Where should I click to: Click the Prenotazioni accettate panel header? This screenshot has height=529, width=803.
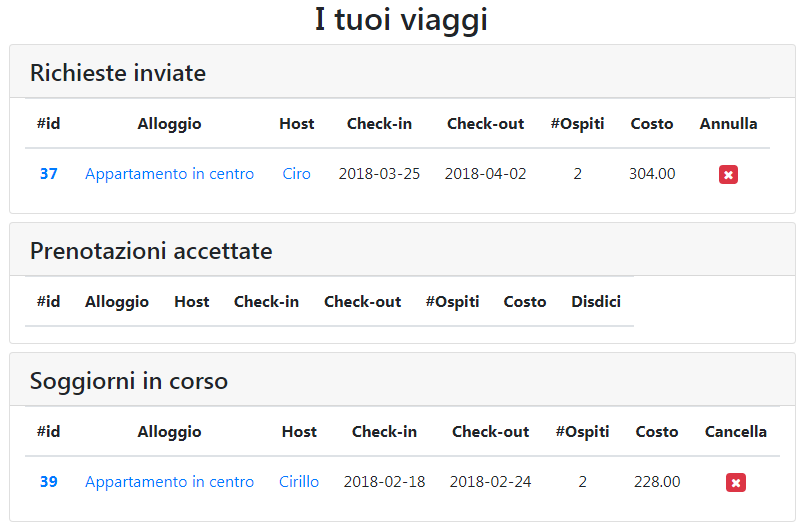(x=403, y=249)
